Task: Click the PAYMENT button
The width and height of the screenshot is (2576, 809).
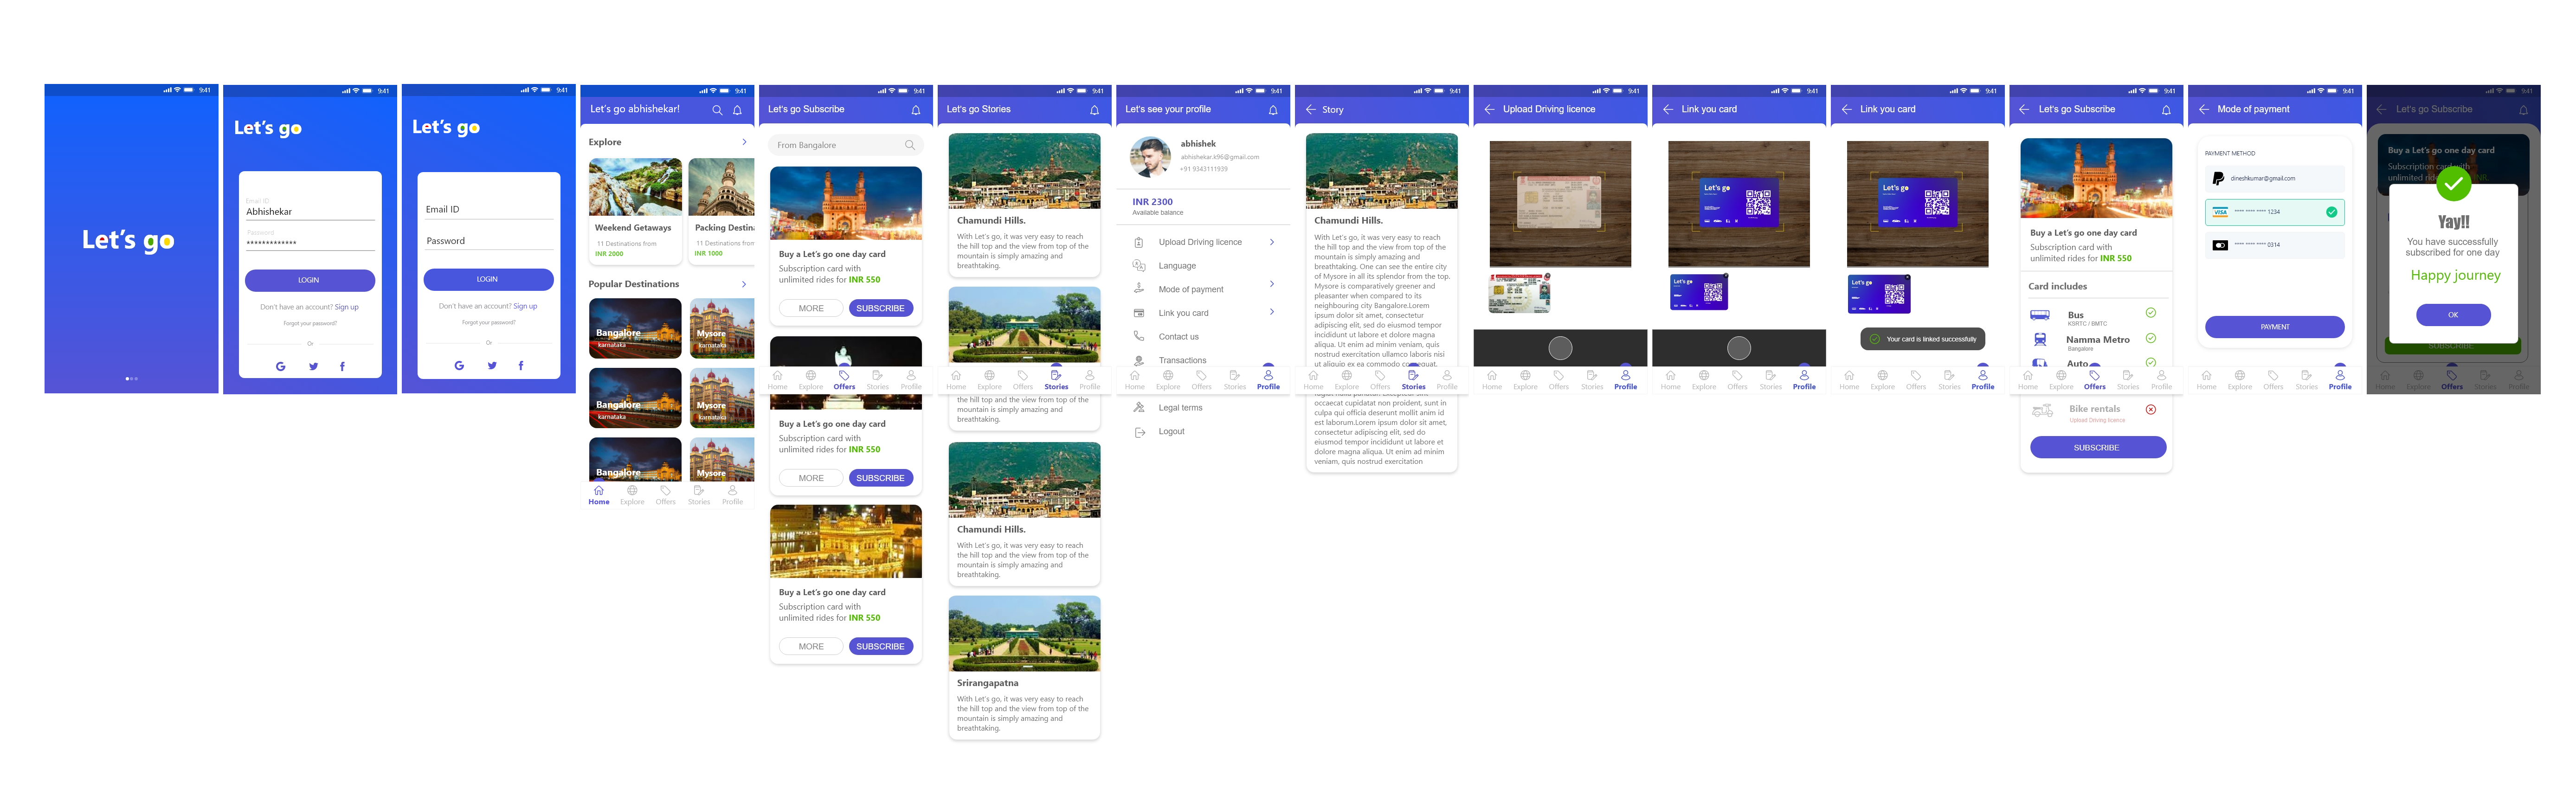Action: [x=2274, y=327]
